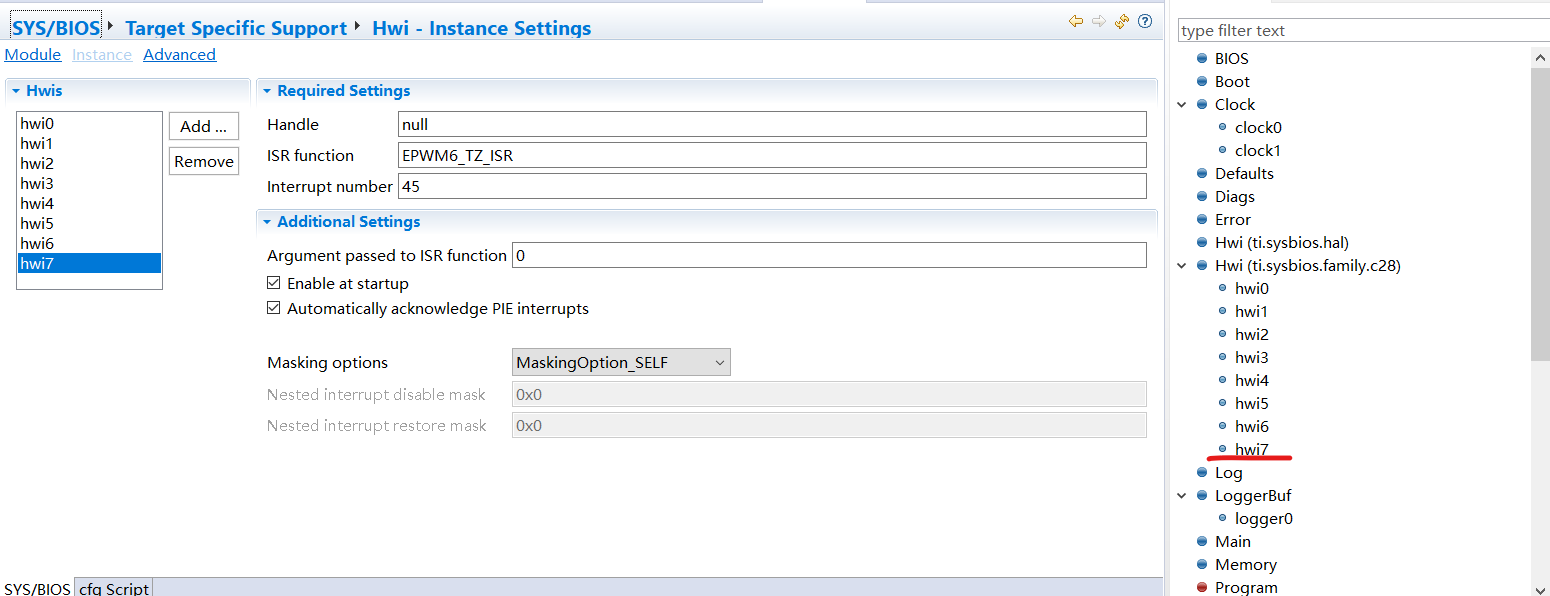This screenshot has height=596, width=1550.
Task: Click the red Program module icon
Action: [x=1202, y=588]
